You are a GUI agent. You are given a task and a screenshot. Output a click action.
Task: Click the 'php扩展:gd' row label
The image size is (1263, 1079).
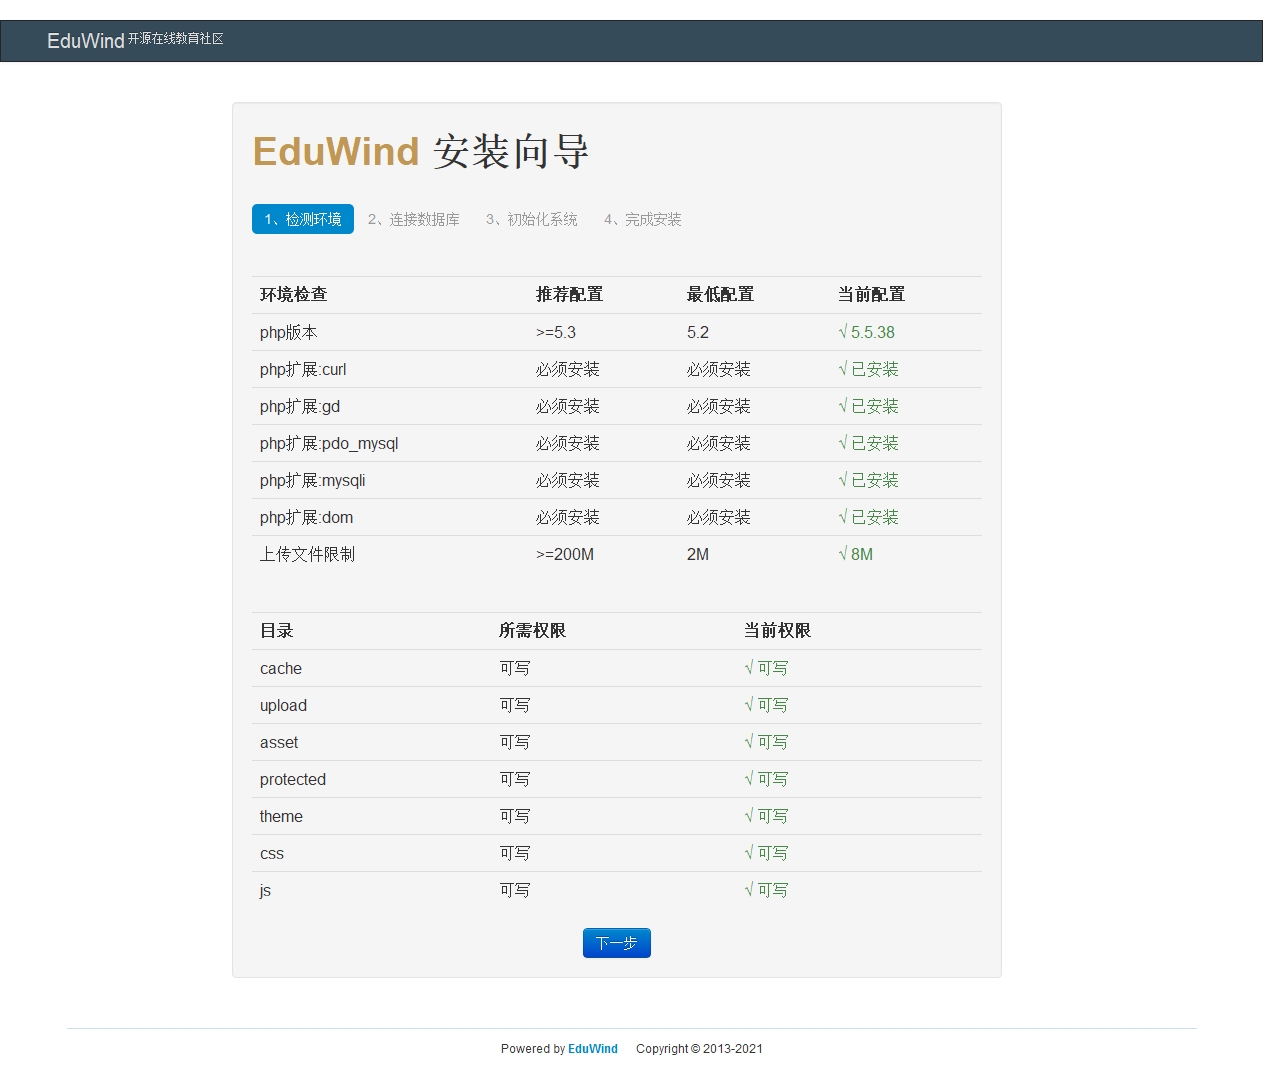300,406
